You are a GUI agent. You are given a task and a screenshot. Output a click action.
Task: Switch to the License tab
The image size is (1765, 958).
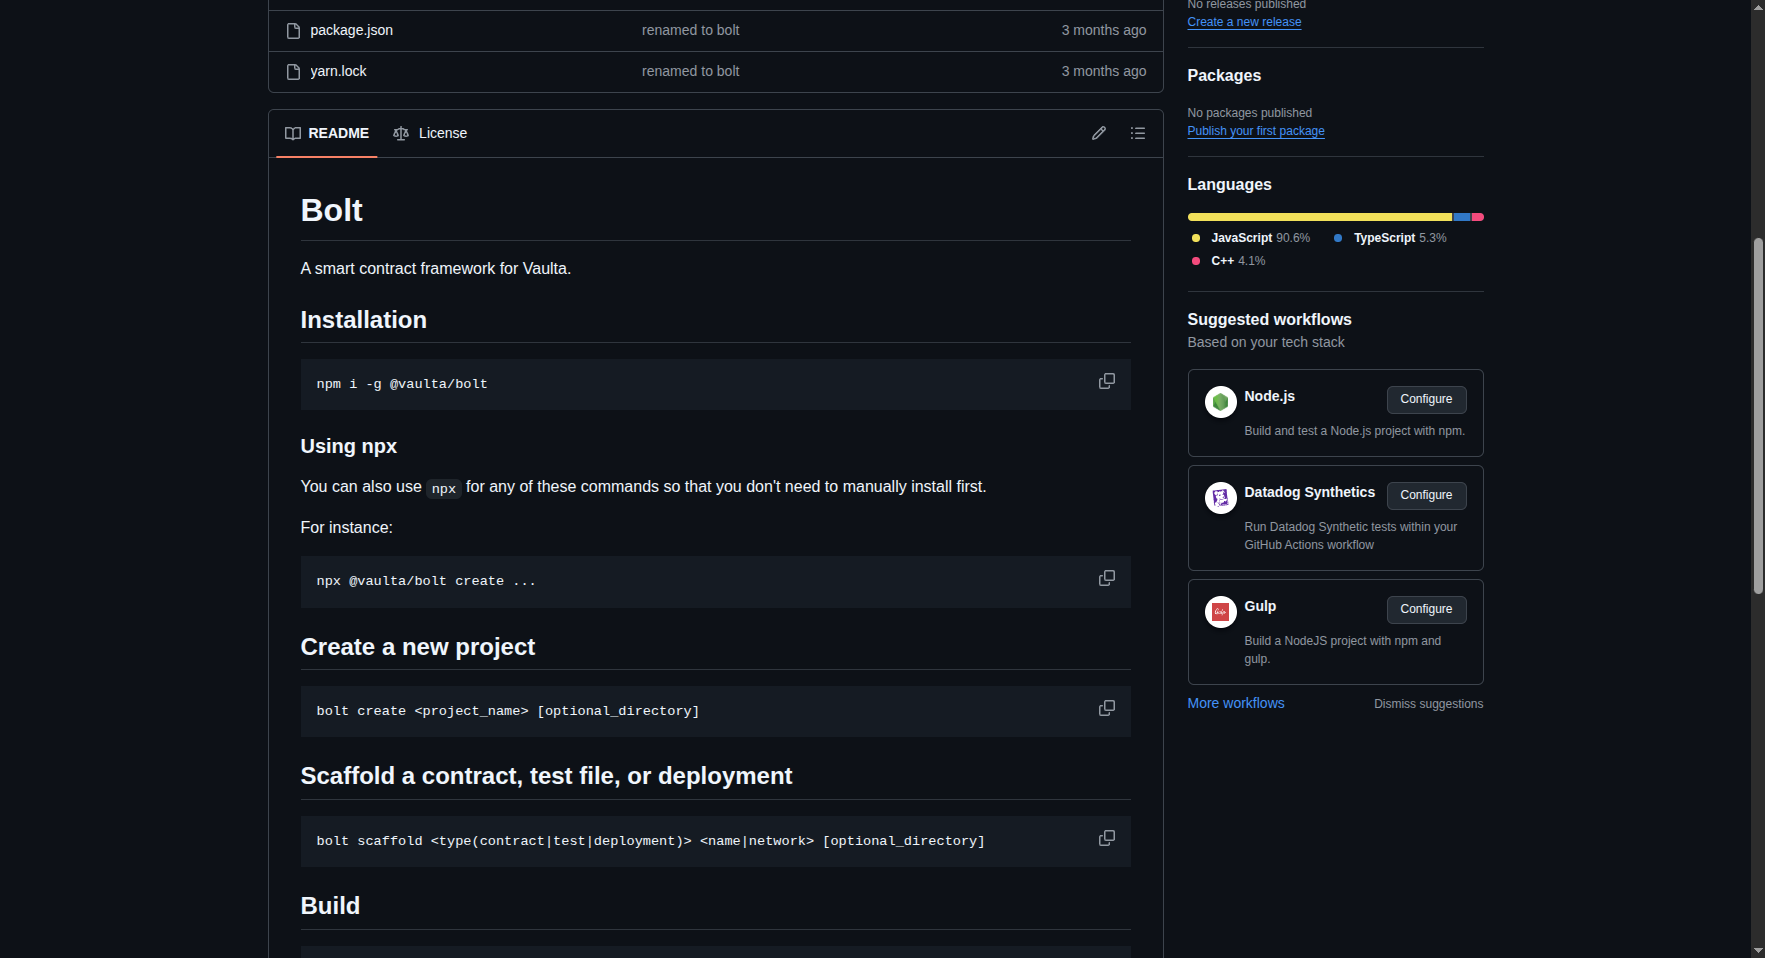pos(430,133)
